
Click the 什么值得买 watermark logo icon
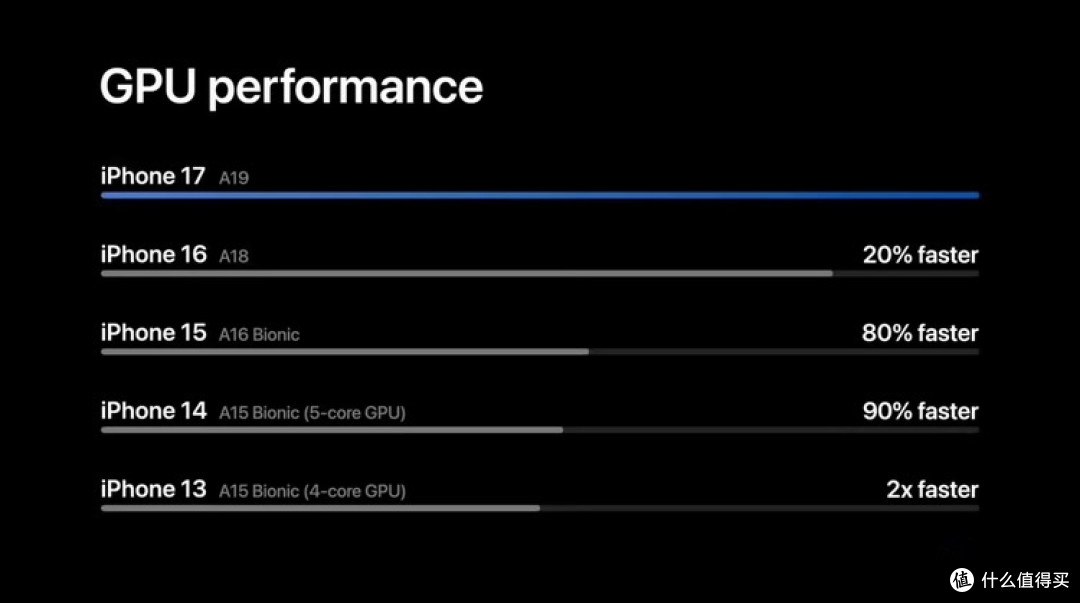click(962, 580)
